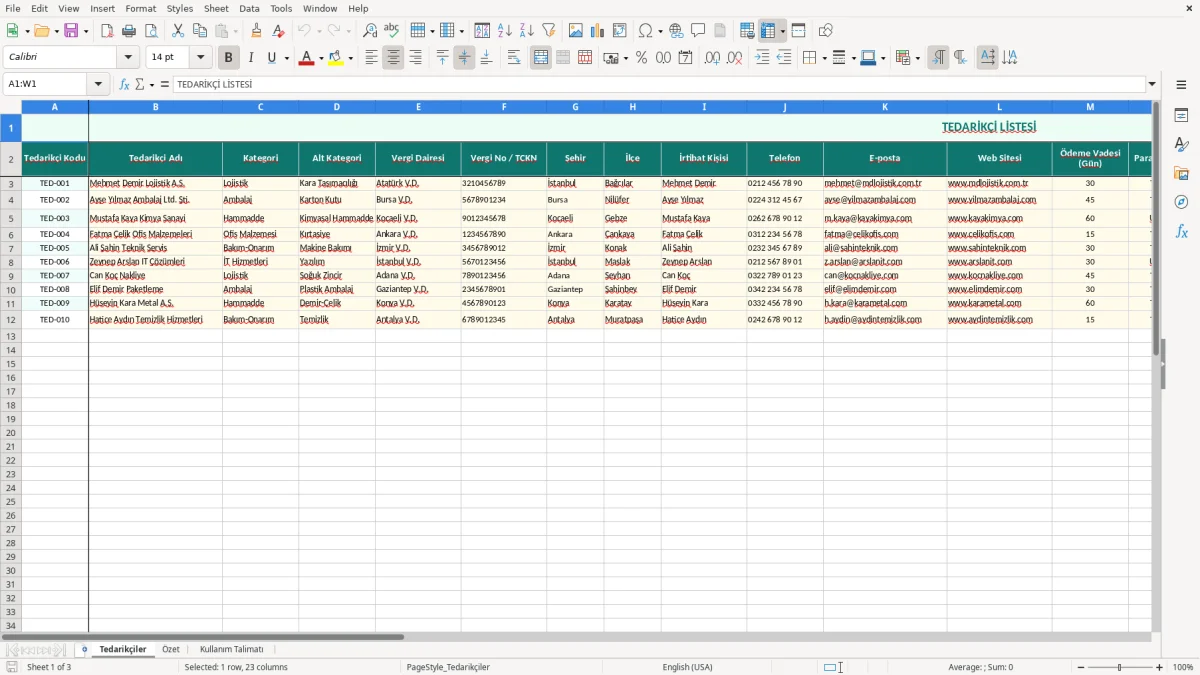The height and width of the screenshot is (675, 1200).
Task: Open Find & Replace icon
Action: [370, 31]
